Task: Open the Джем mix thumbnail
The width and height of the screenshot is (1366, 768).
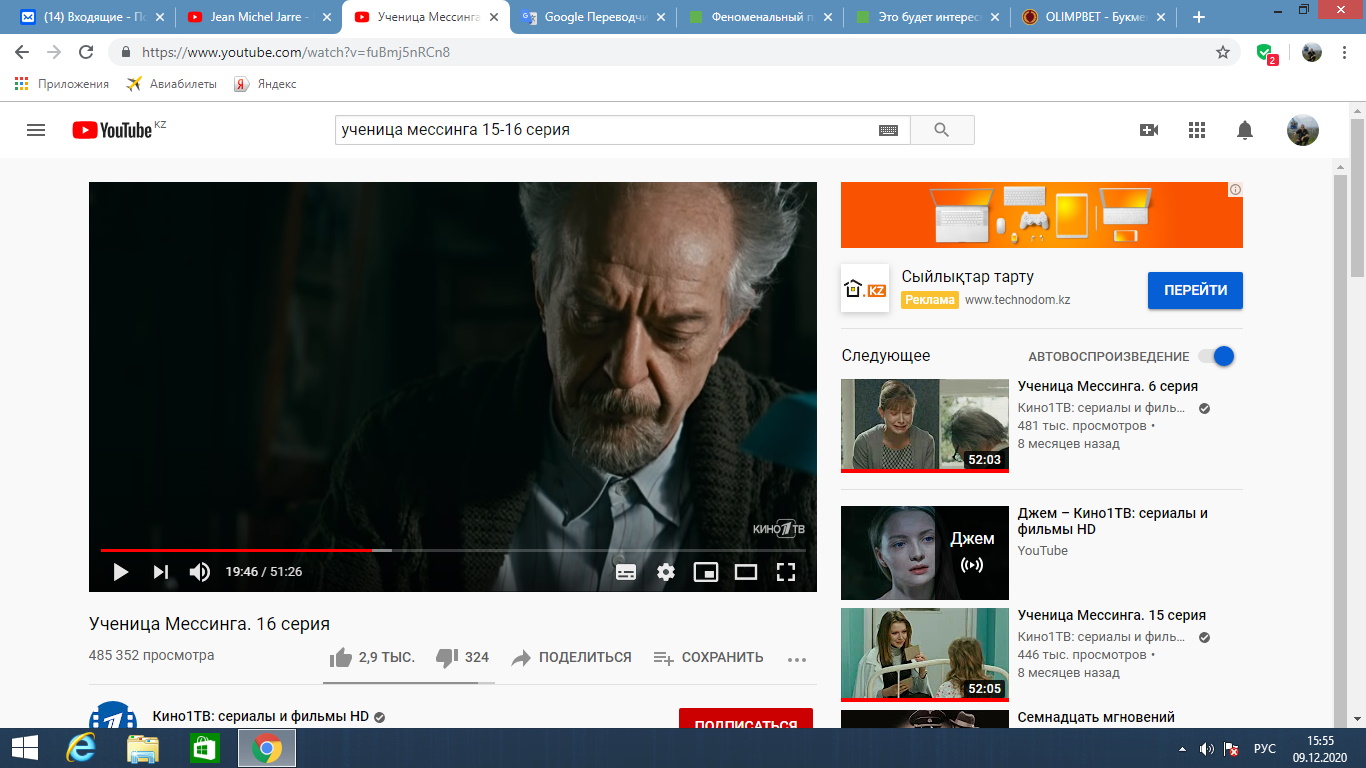Action: 925,553
